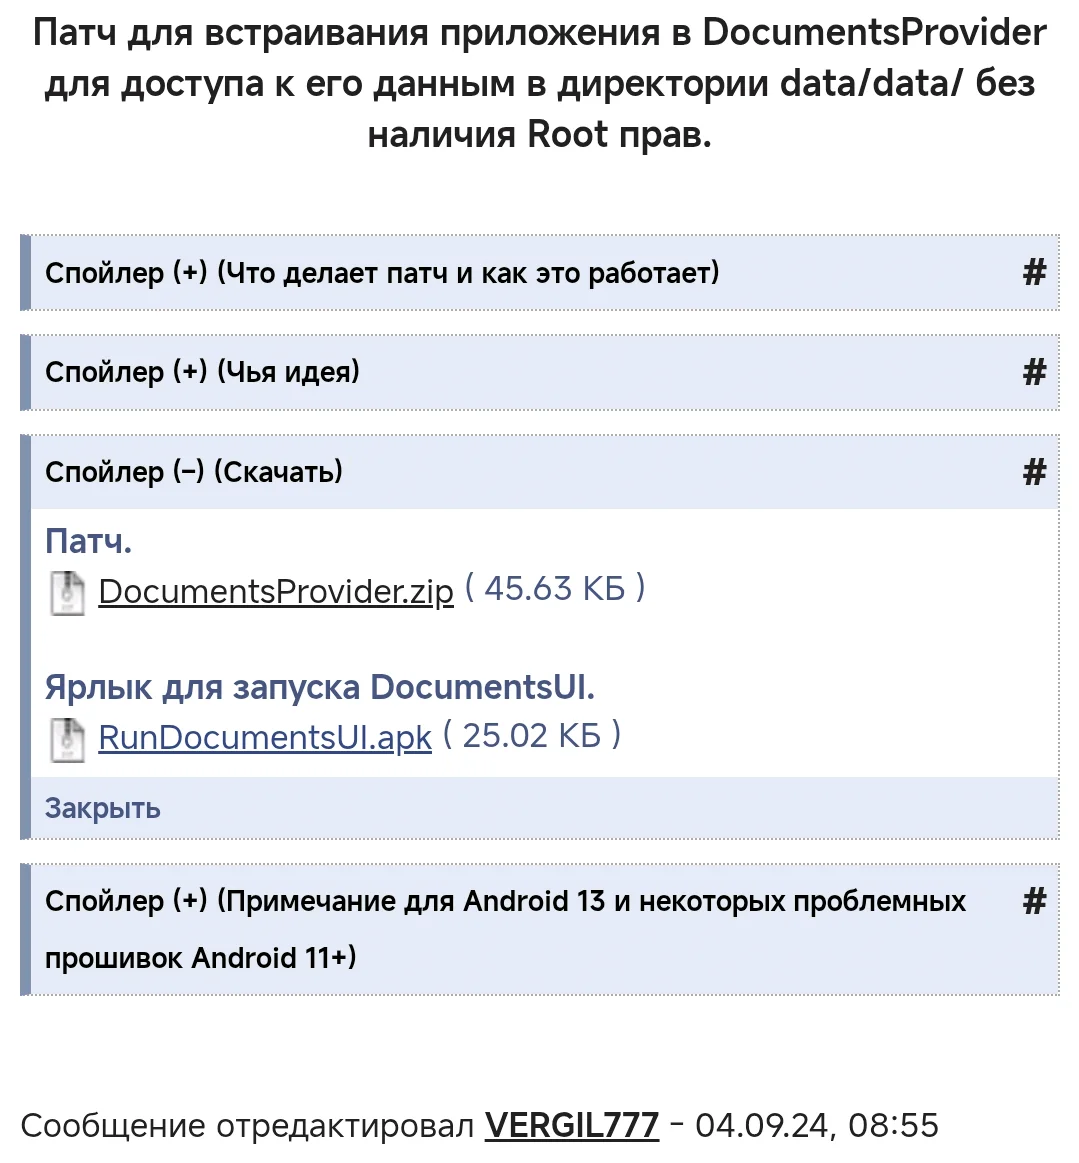Image resolution: width=1079 pixels, height=1163 pixels.
Task: Open the VERGIL777 user profile link
Action: click(572, 1125)
